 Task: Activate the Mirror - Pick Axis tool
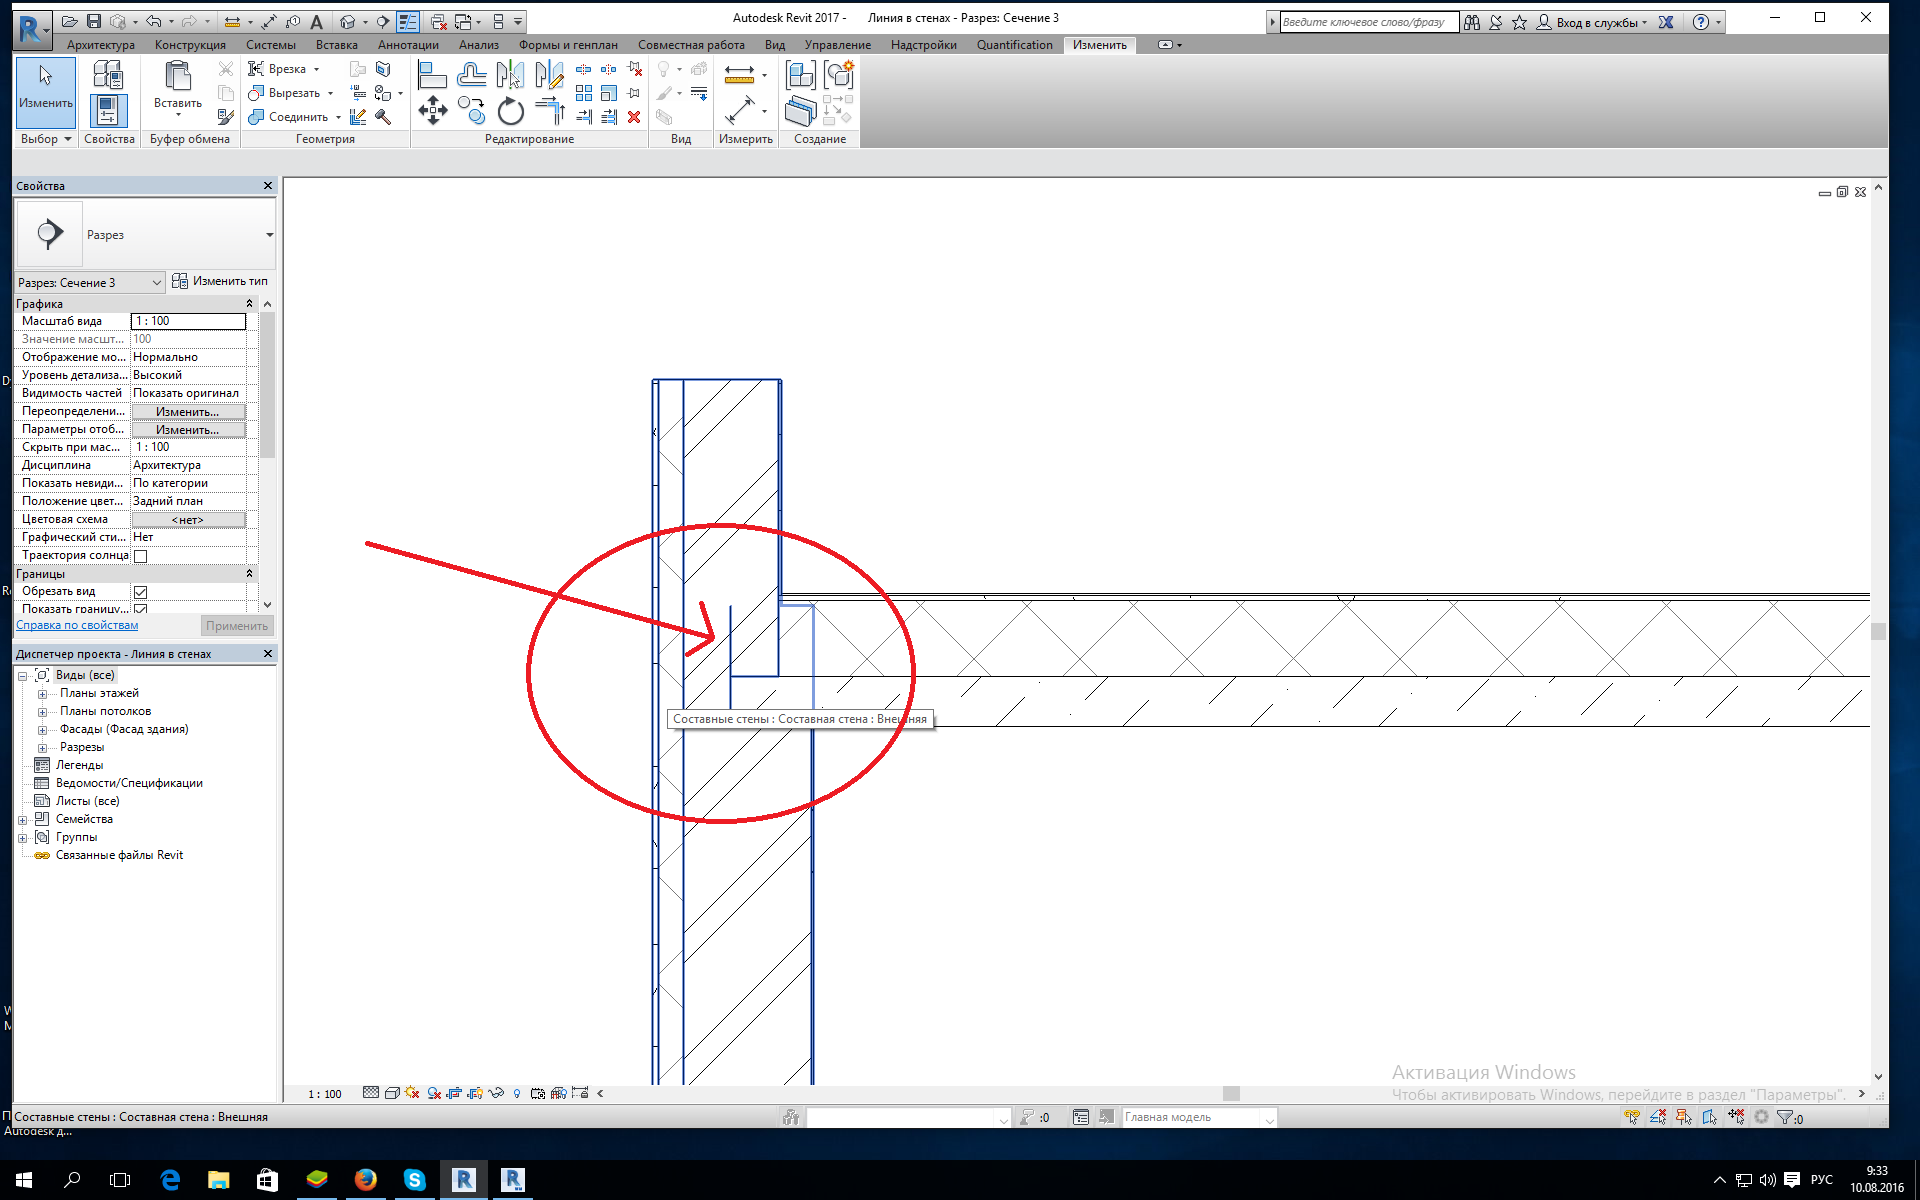tap(510, 75)
